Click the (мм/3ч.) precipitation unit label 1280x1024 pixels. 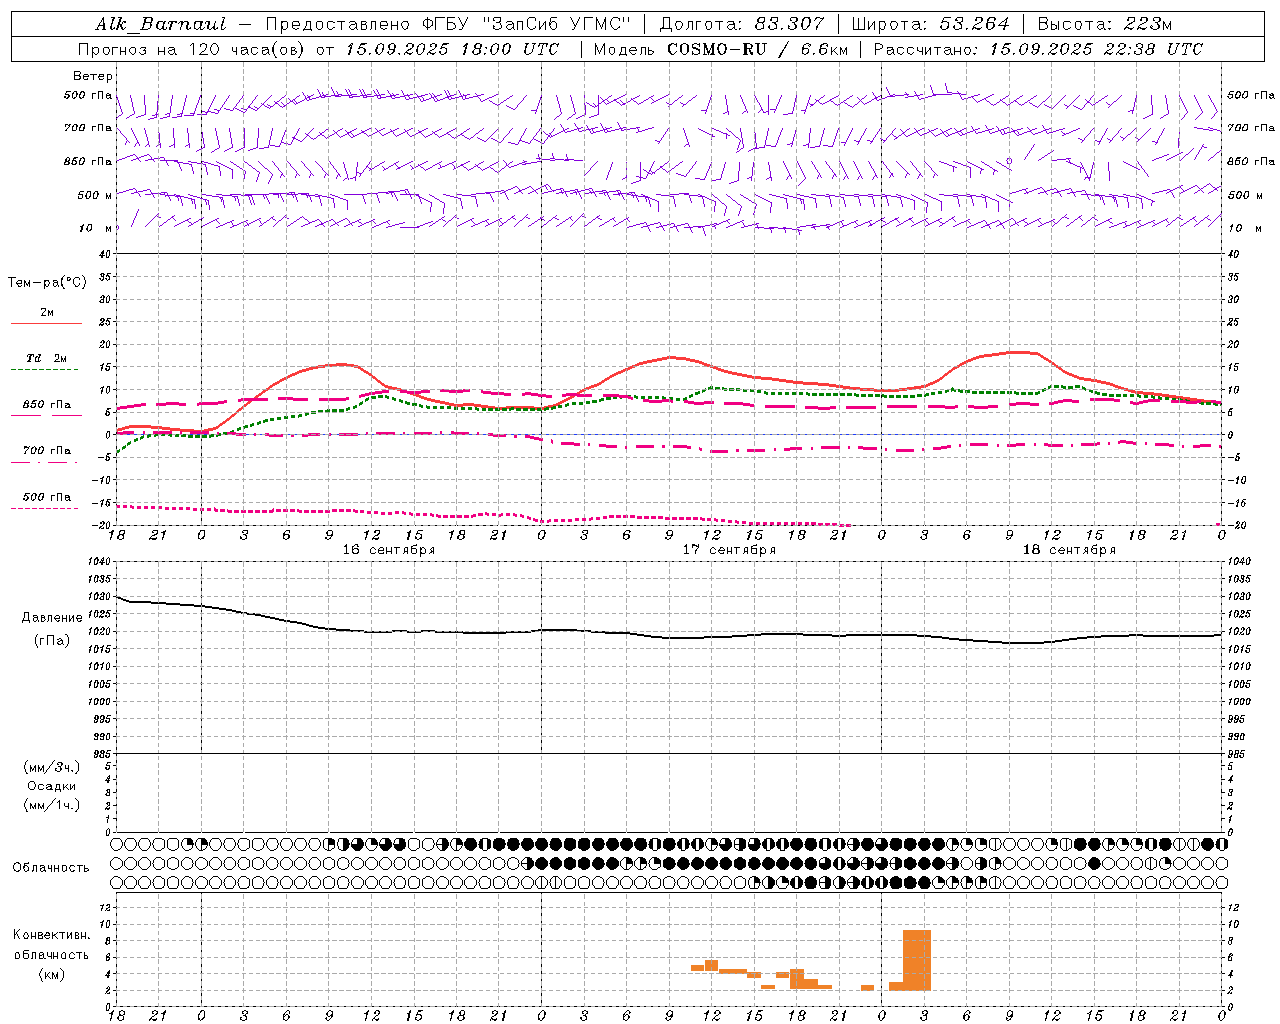pos(52,768)
